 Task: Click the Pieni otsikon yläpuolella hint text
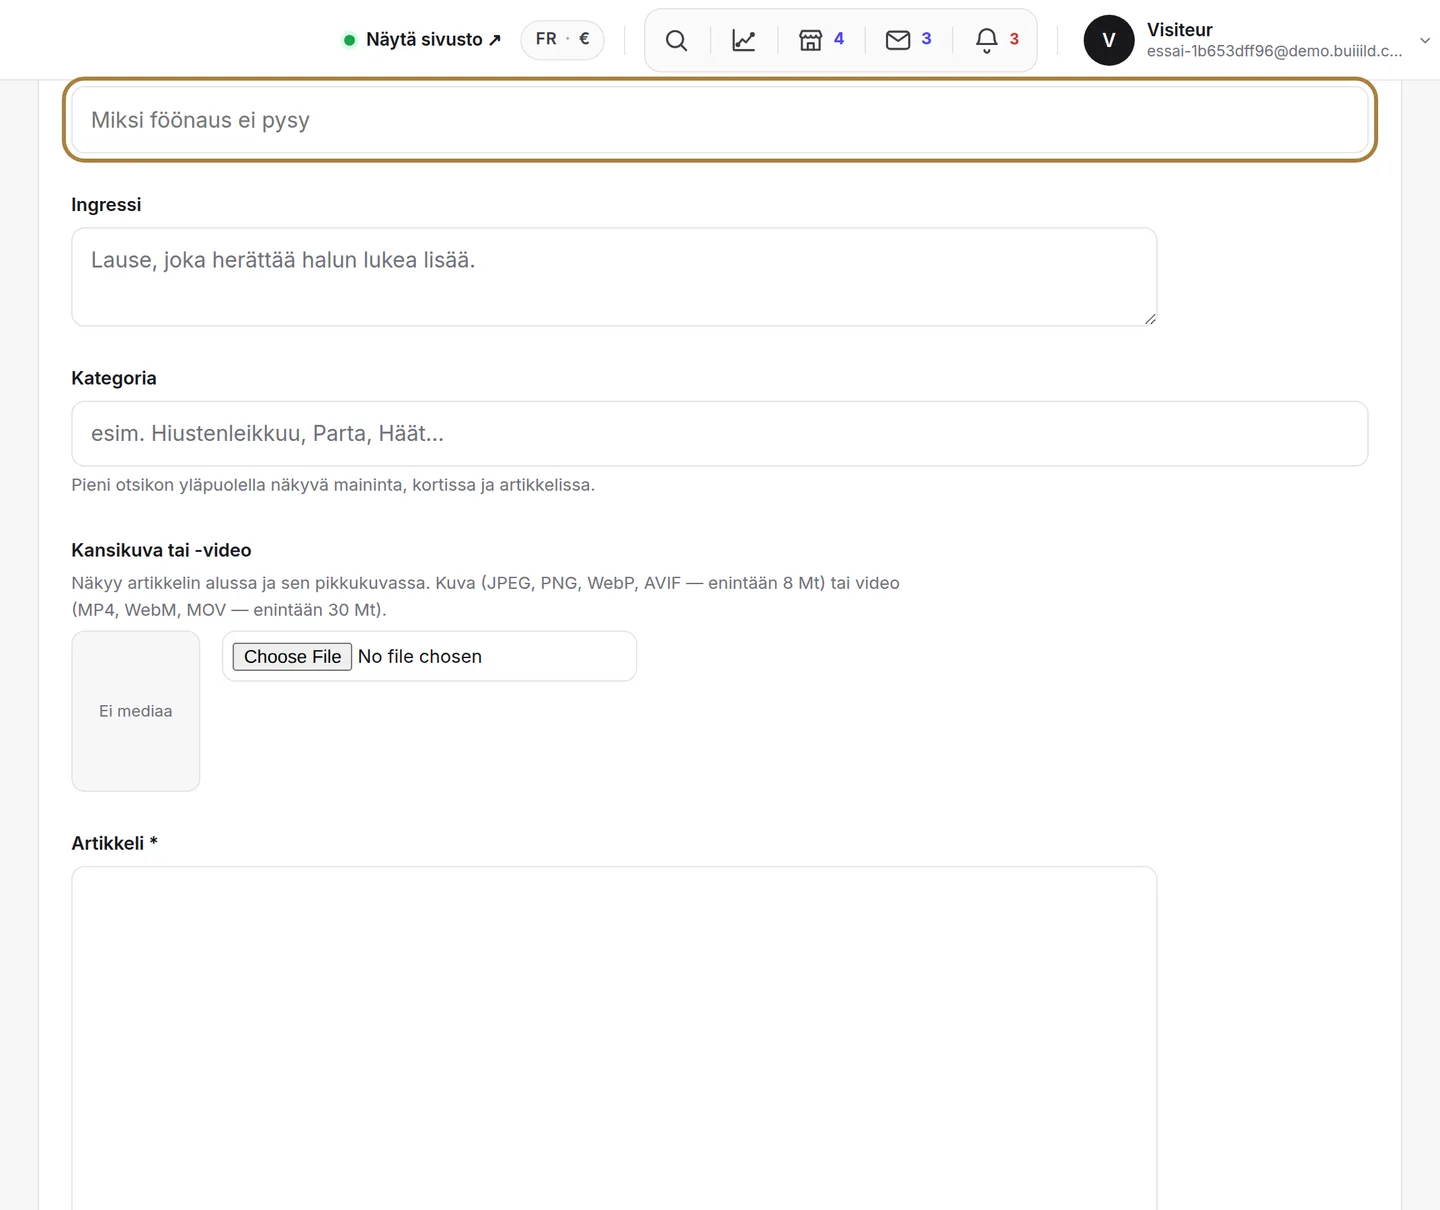click(333, 485)
